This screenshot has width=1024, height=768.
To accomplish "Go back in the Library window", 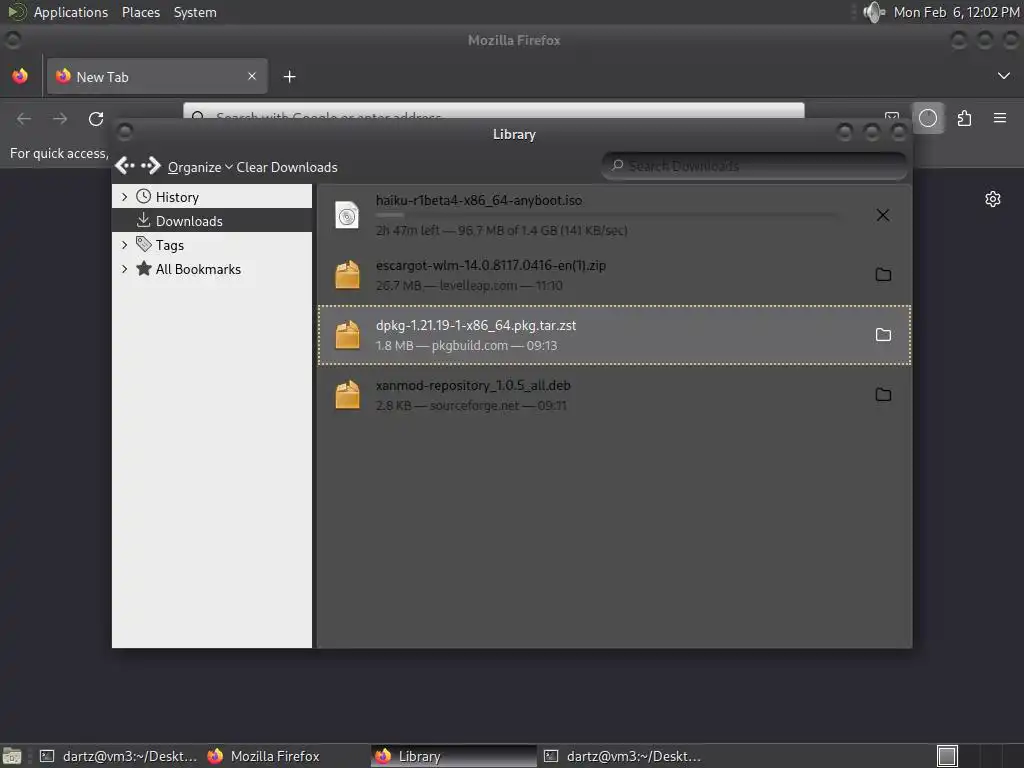I will pos(125,166).
